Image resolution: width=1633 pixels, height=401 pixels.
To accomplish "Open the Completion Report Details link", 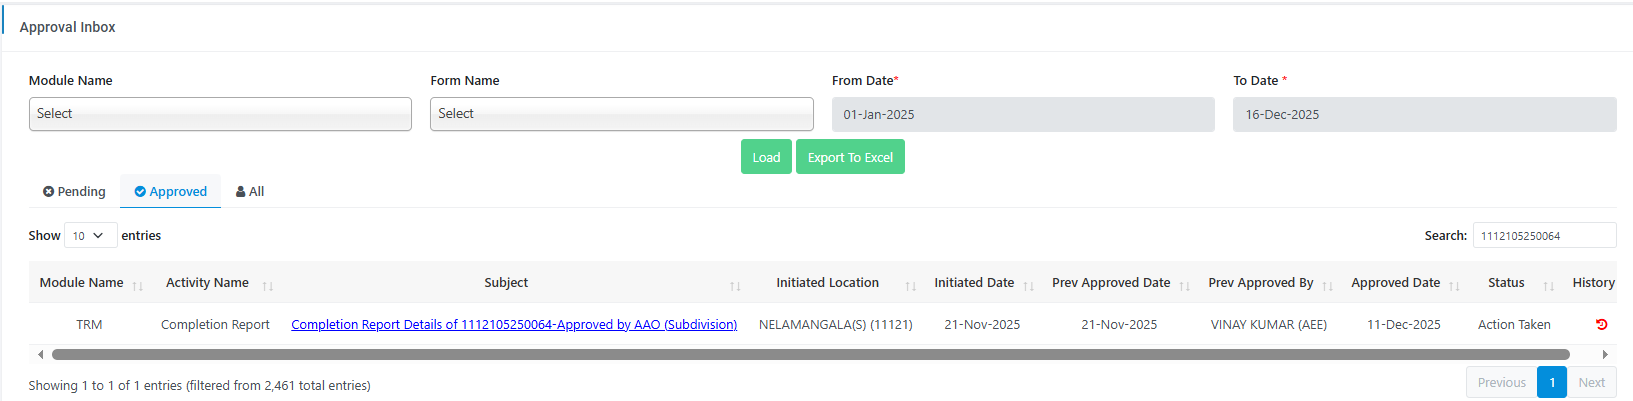I will 514,324.
